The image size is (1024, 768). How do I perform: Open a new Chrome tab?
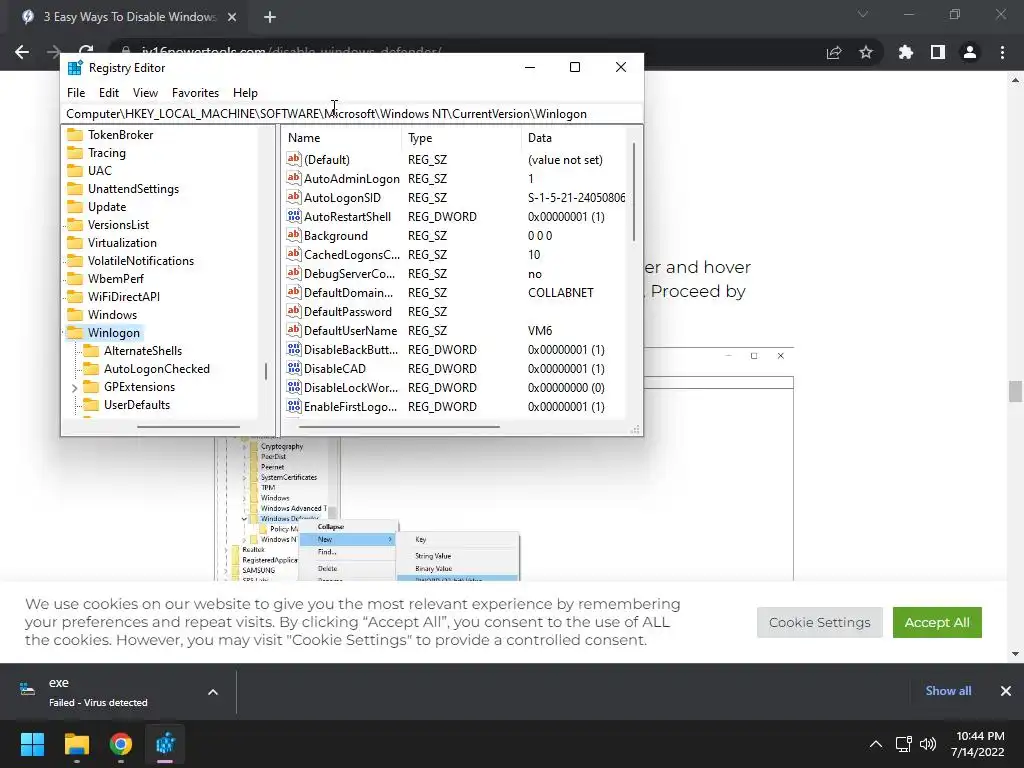point(270,17)
